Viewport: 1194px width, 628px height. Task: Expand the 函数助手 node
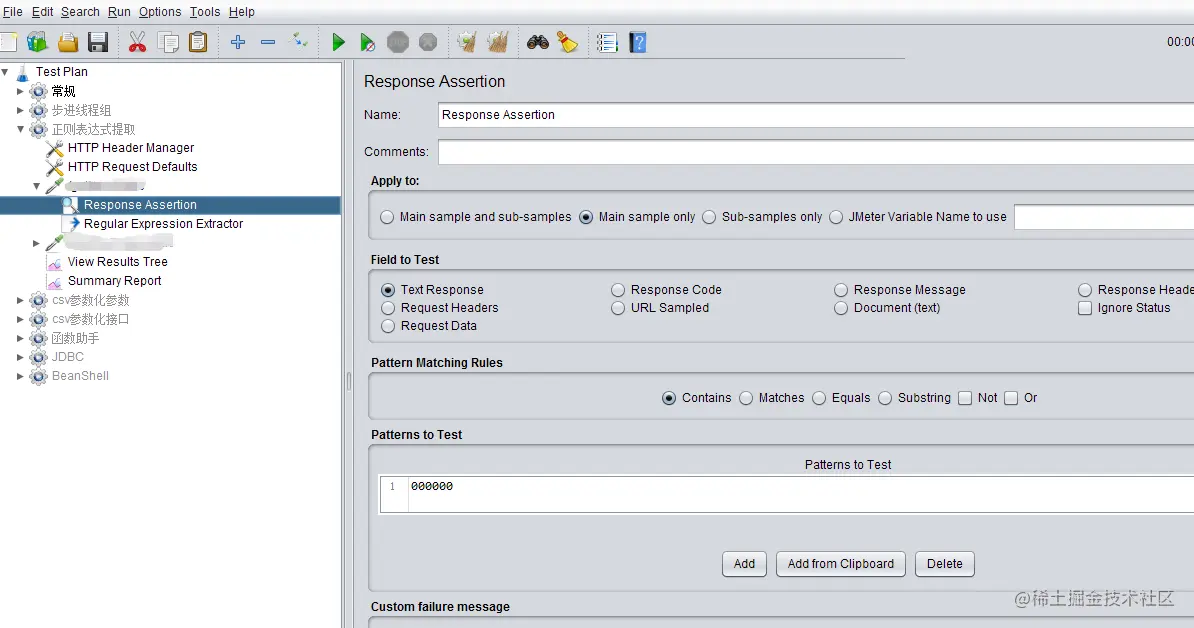[x=20, y=338]
